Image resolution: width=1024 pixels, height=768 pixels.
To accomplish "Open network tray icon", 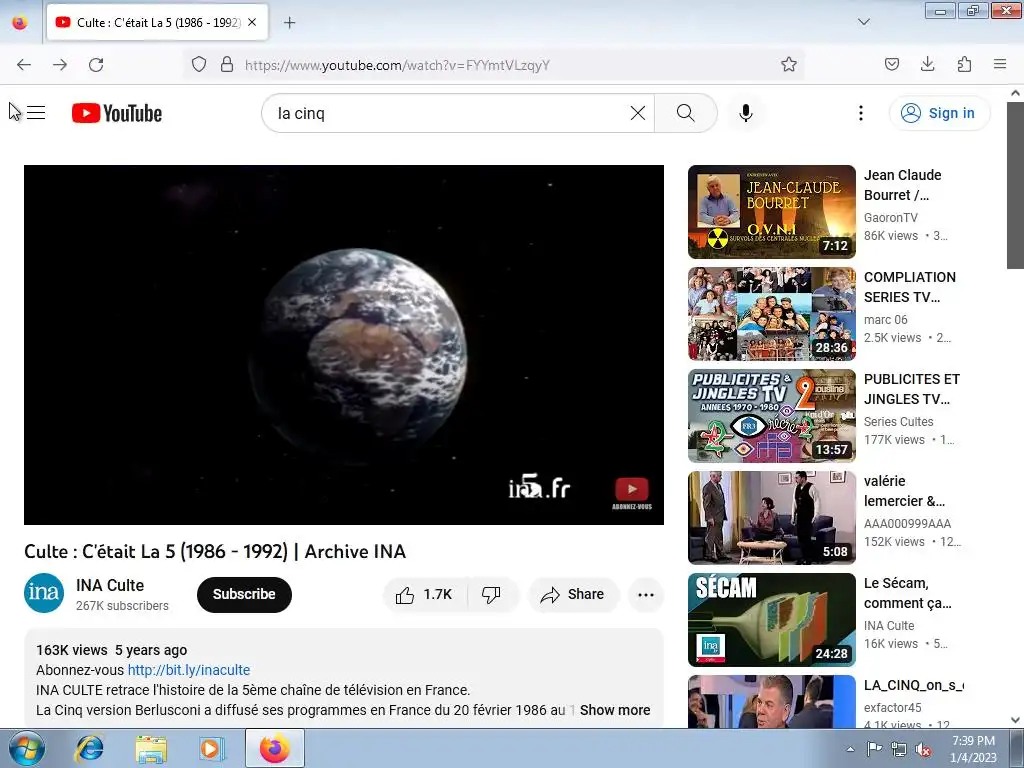I will point(899,749).
